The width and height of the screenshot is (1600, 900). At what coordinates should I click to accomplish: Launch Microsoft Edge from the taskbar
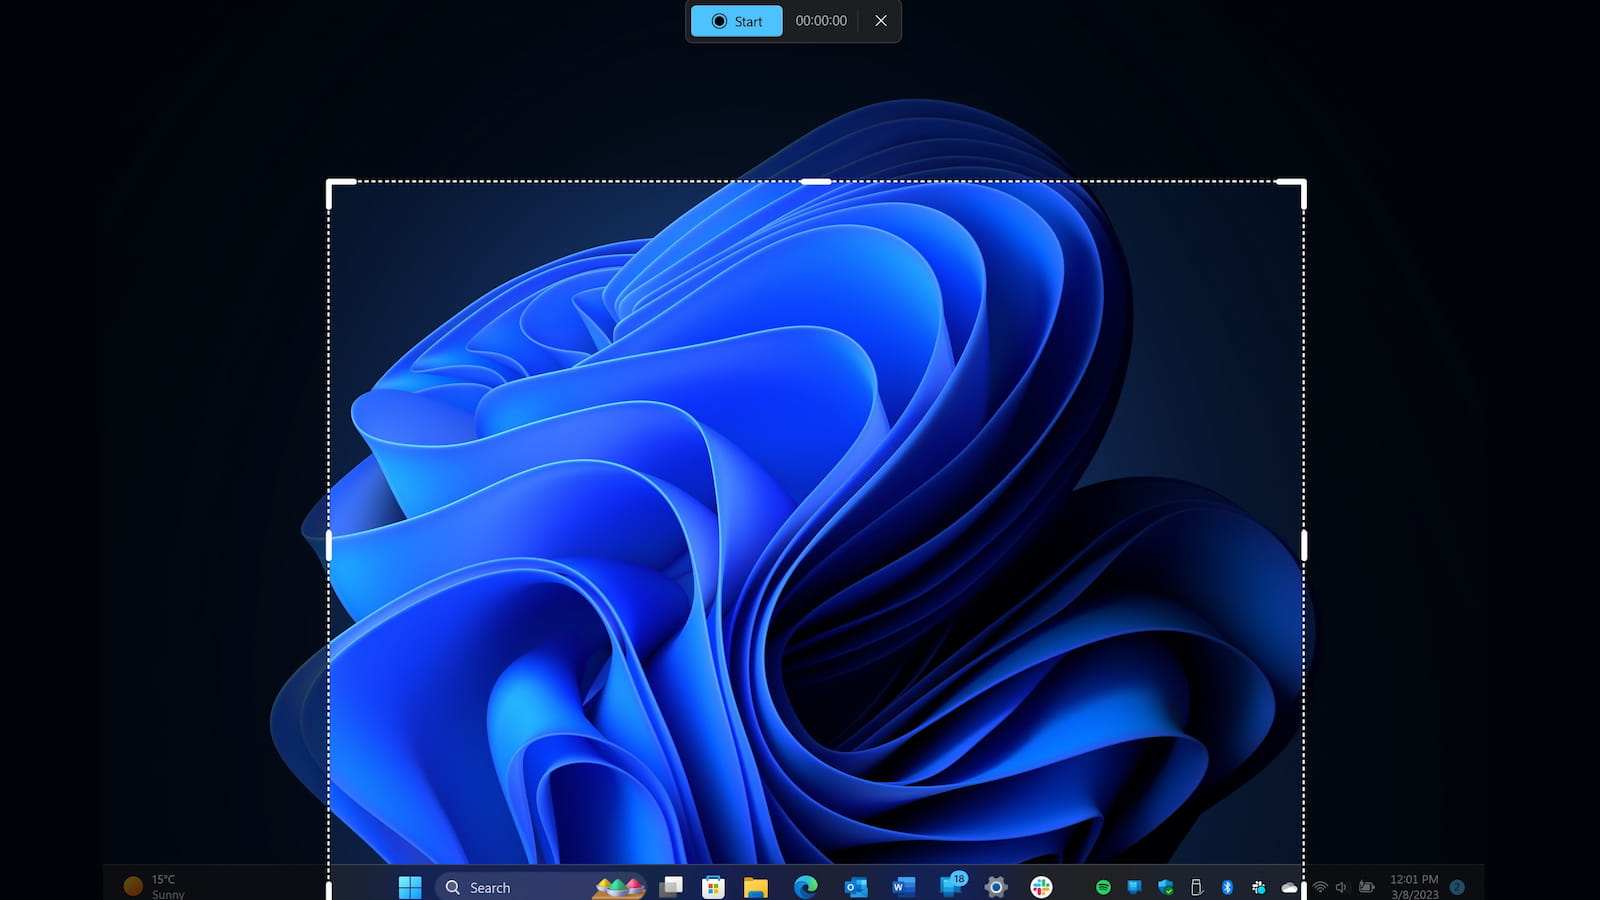coord(805,887)
